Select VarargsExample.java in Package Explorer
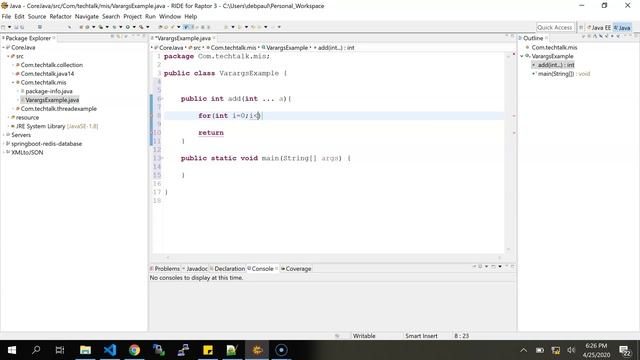The height and width of the screenshot is (360, 640). point(52,100)
